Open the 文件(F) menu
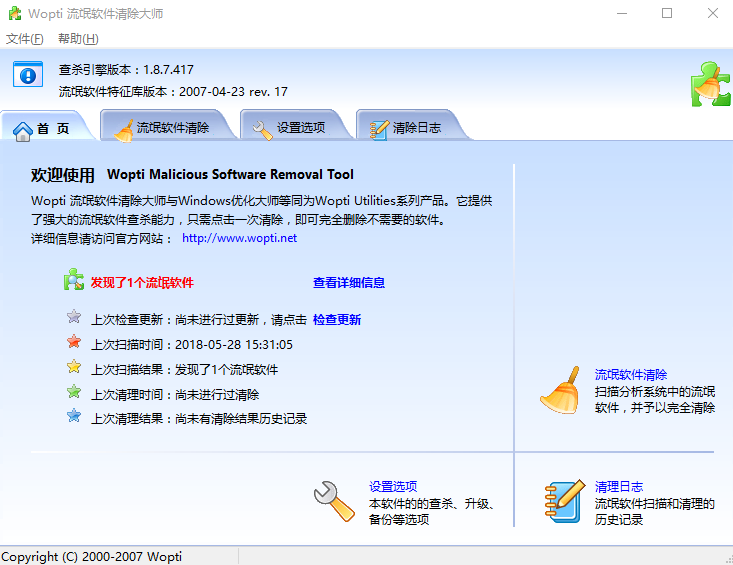This screenshot has width=733, height=565. (25, 39)
